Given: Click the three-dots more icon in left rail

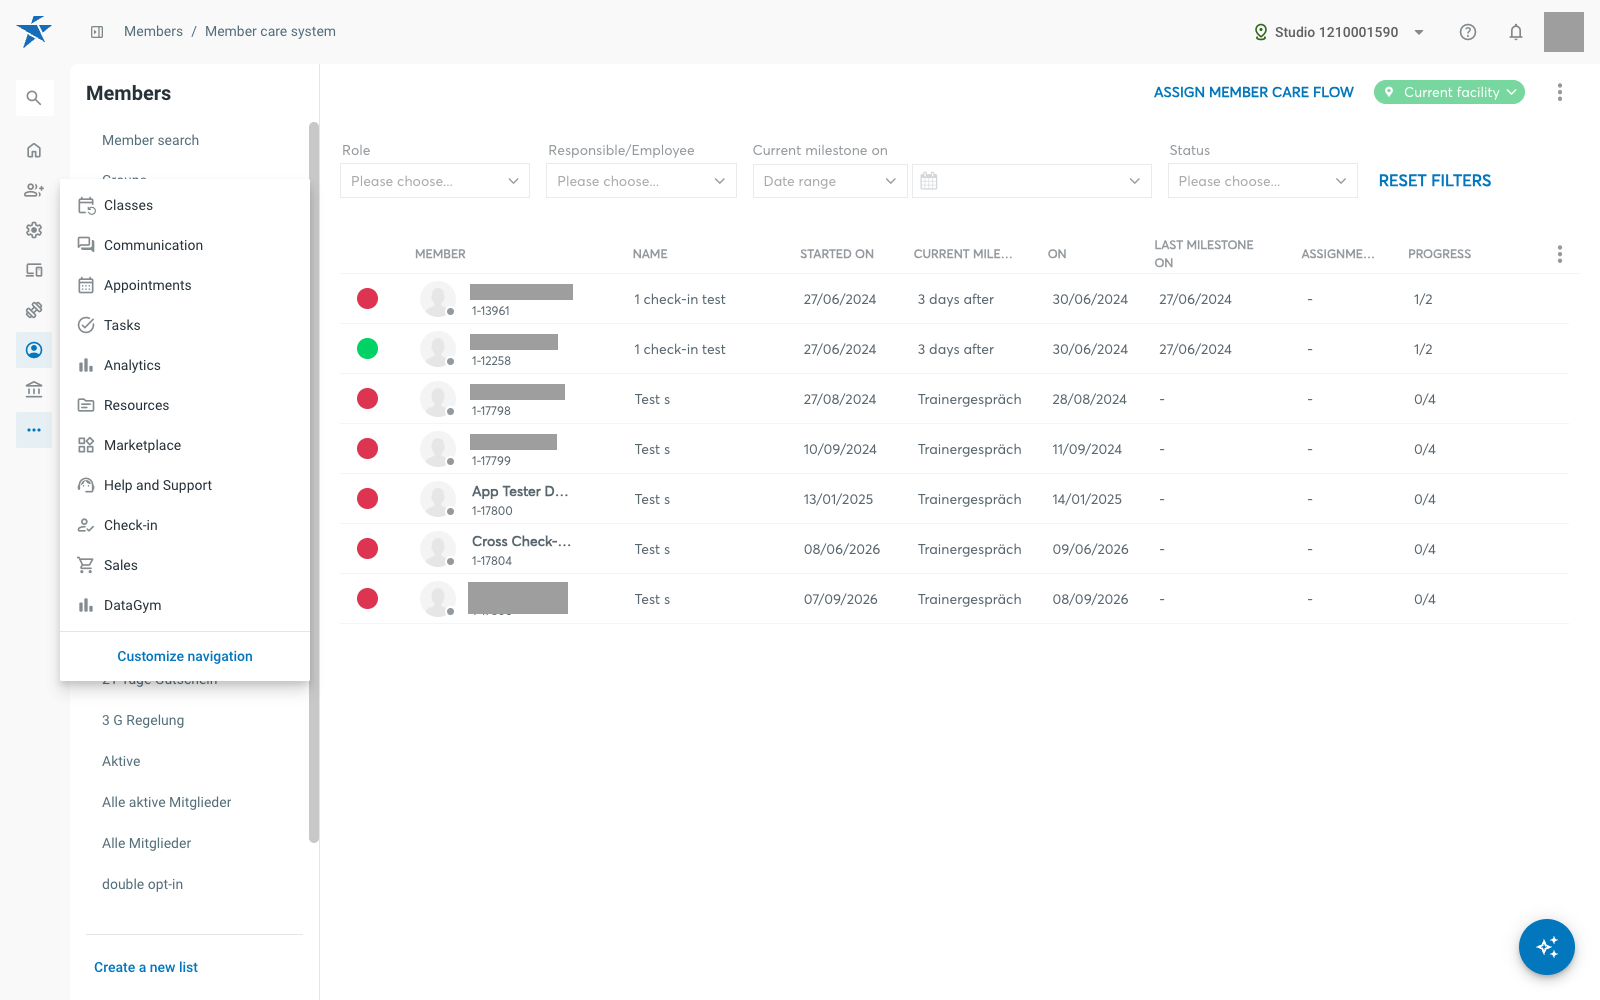Looking at the screenshot, I should click(x=34, y=430).
